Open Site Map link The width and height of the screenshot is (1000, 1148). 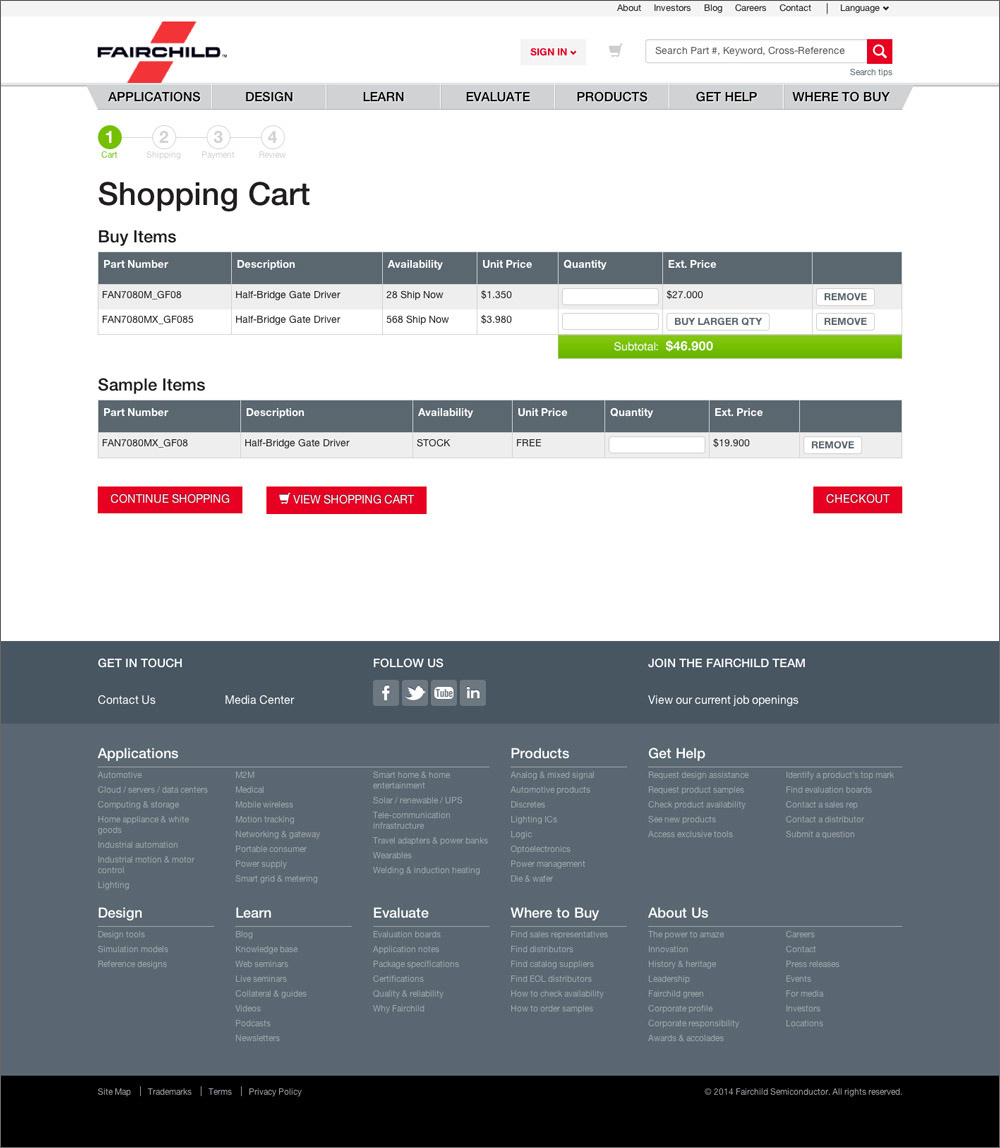coord(114,1092)
